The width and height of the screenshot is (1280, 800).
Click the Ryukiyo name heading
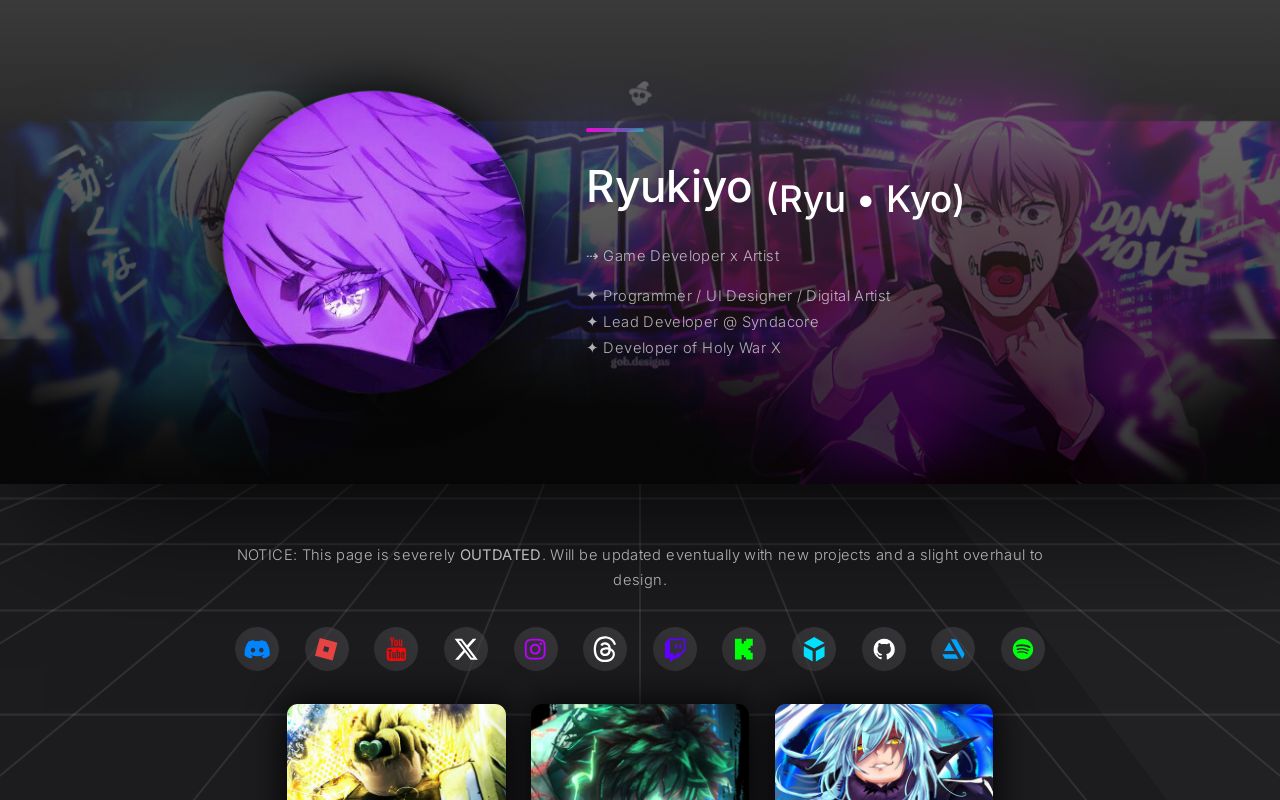(x=669, y=187)
